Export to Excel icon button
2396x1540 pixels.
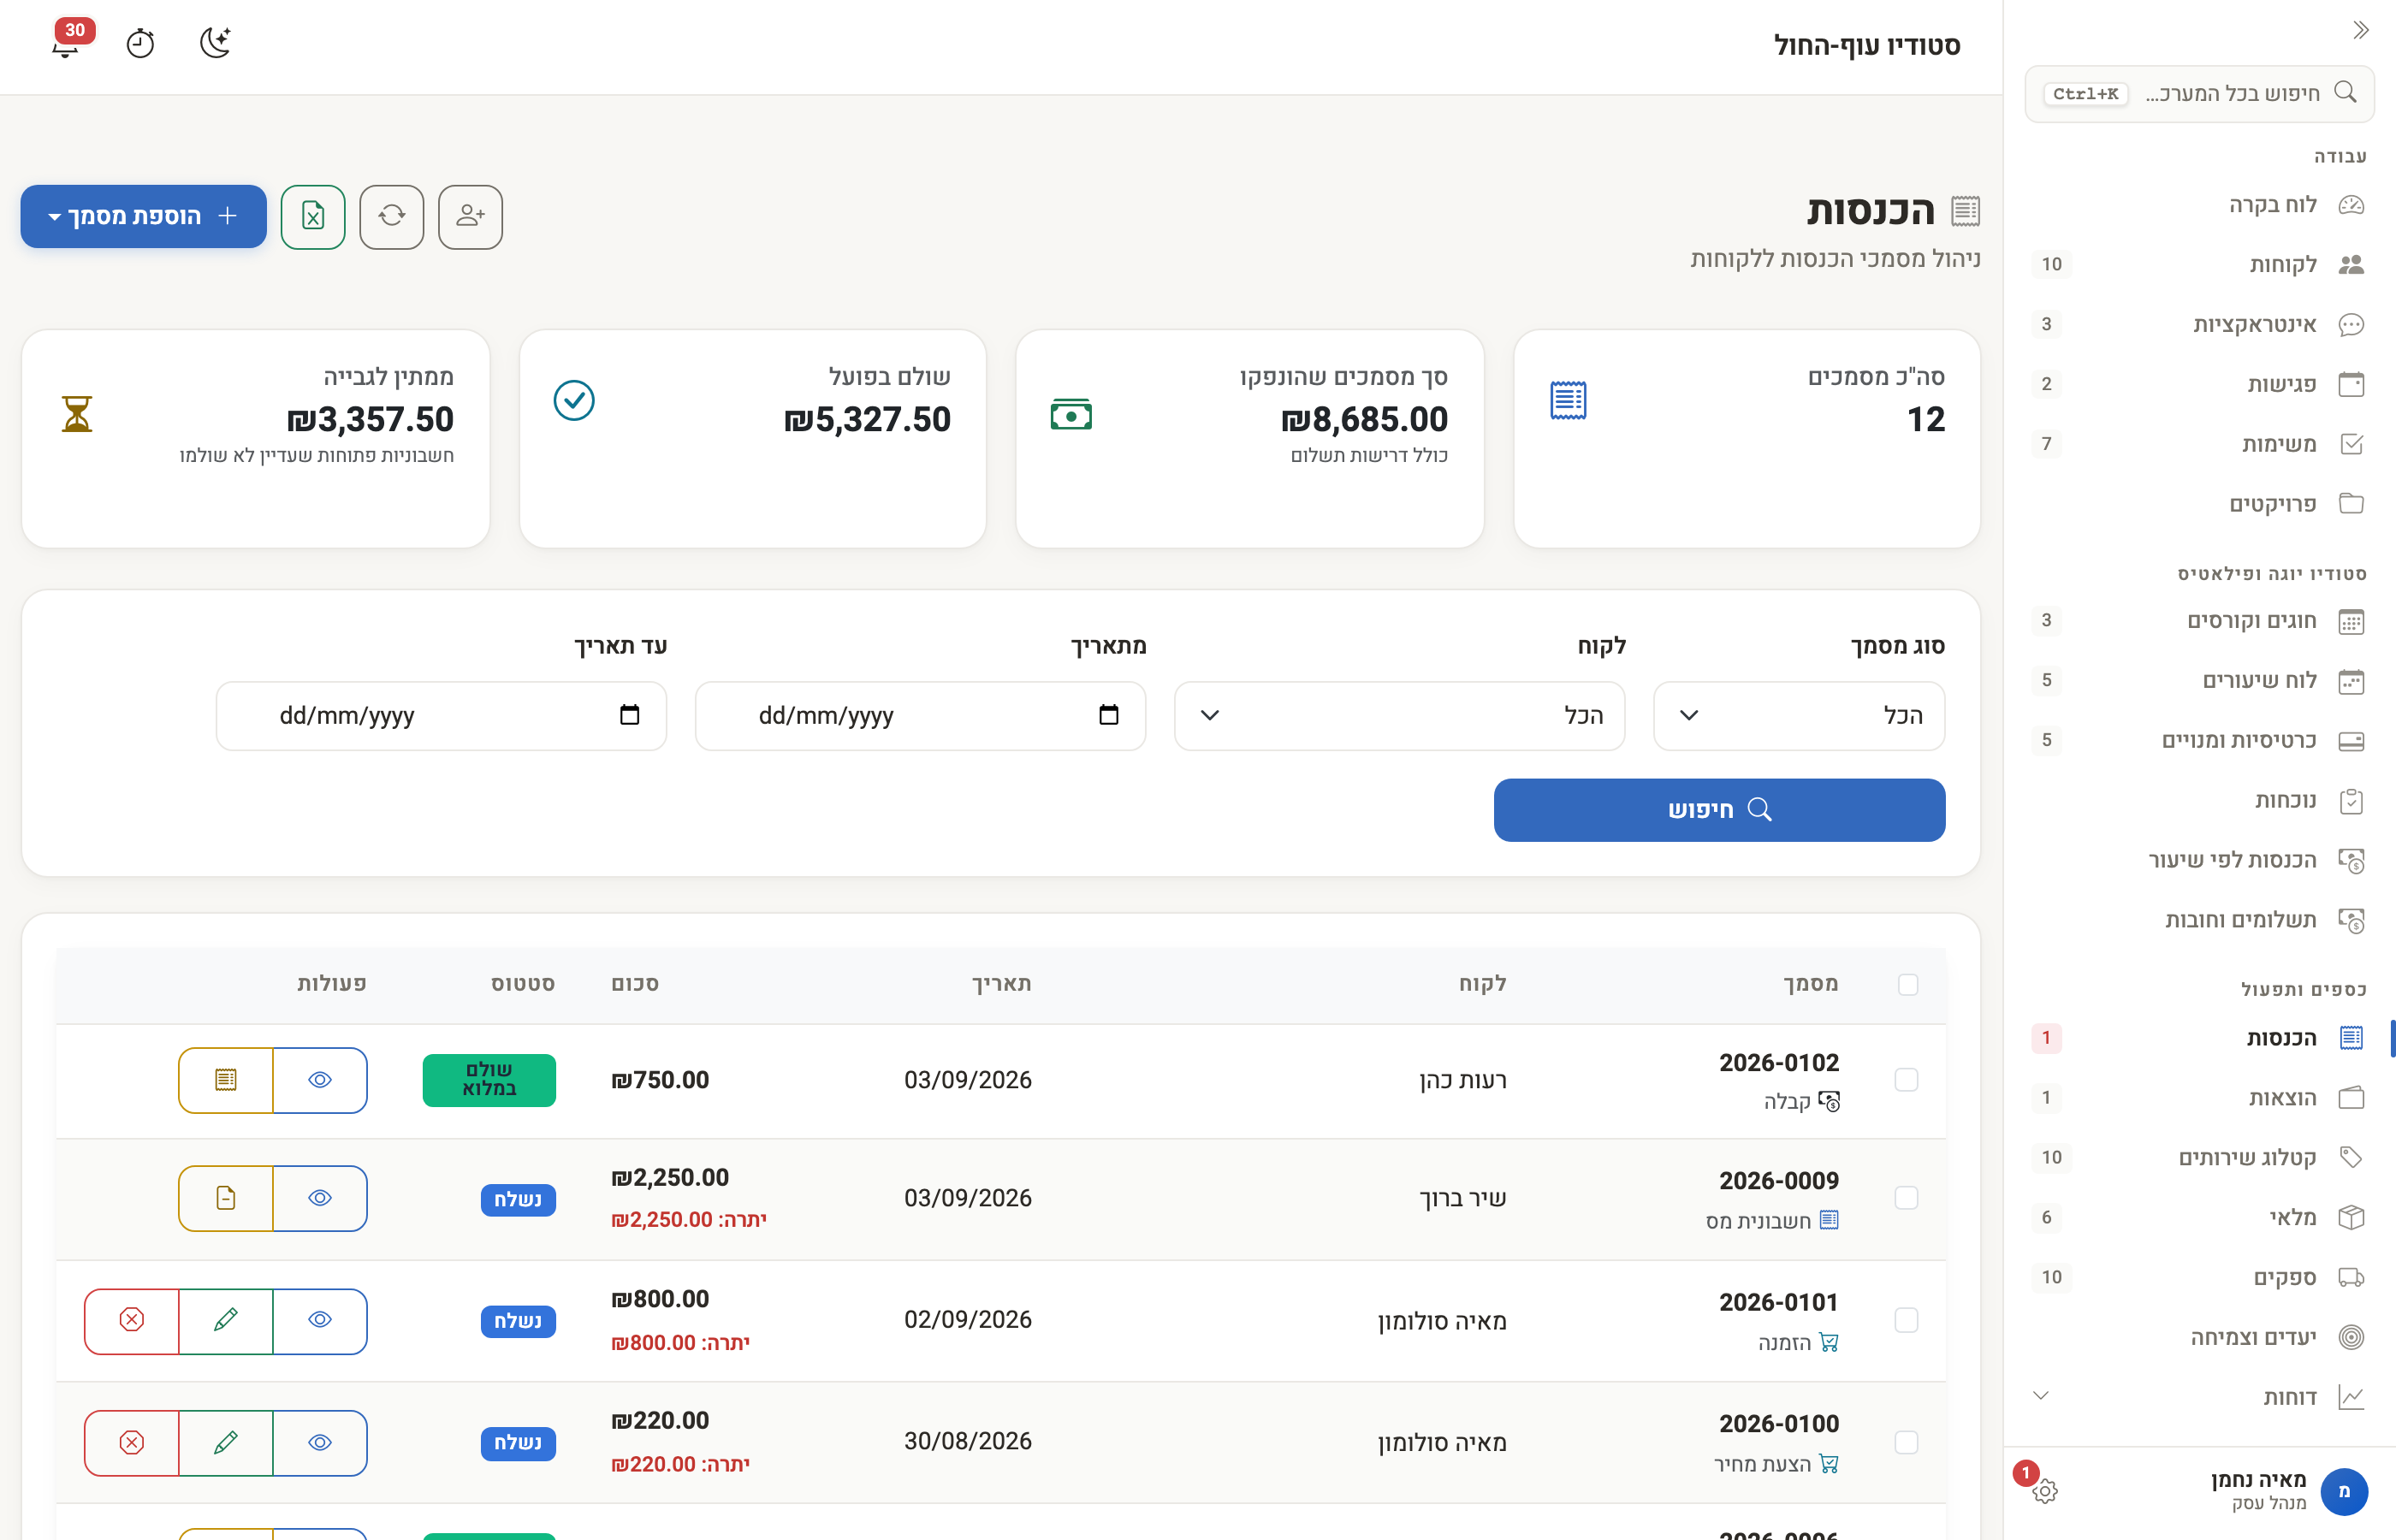coord(313,216)
